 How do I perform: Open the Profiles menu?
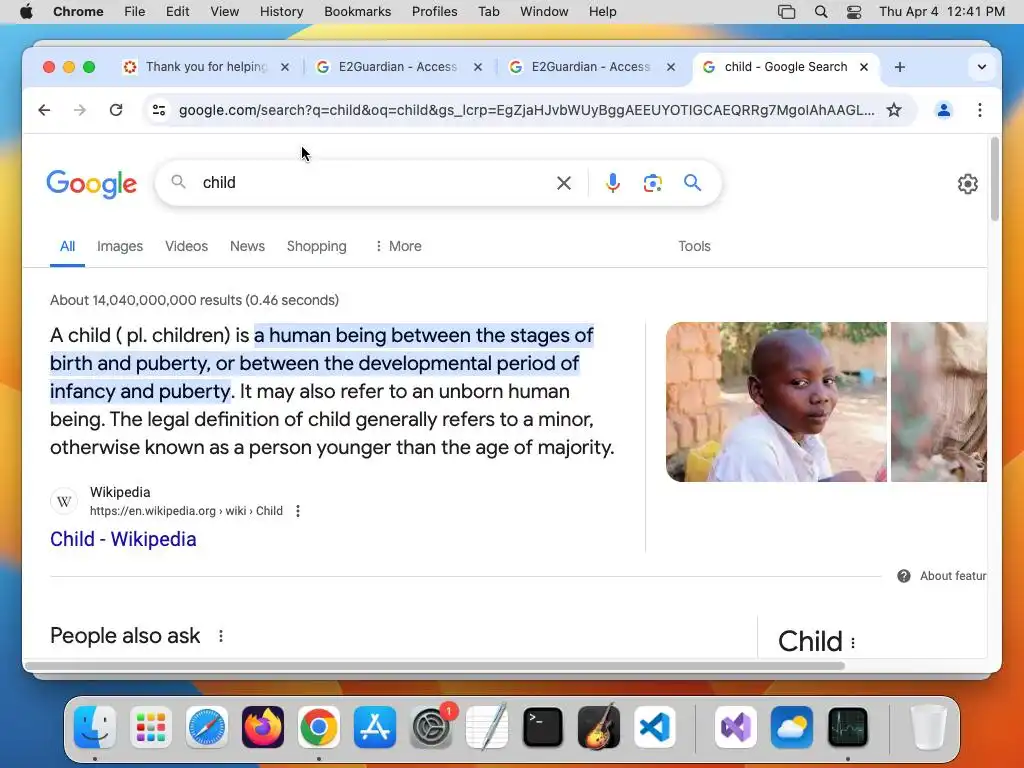point(434,12)
